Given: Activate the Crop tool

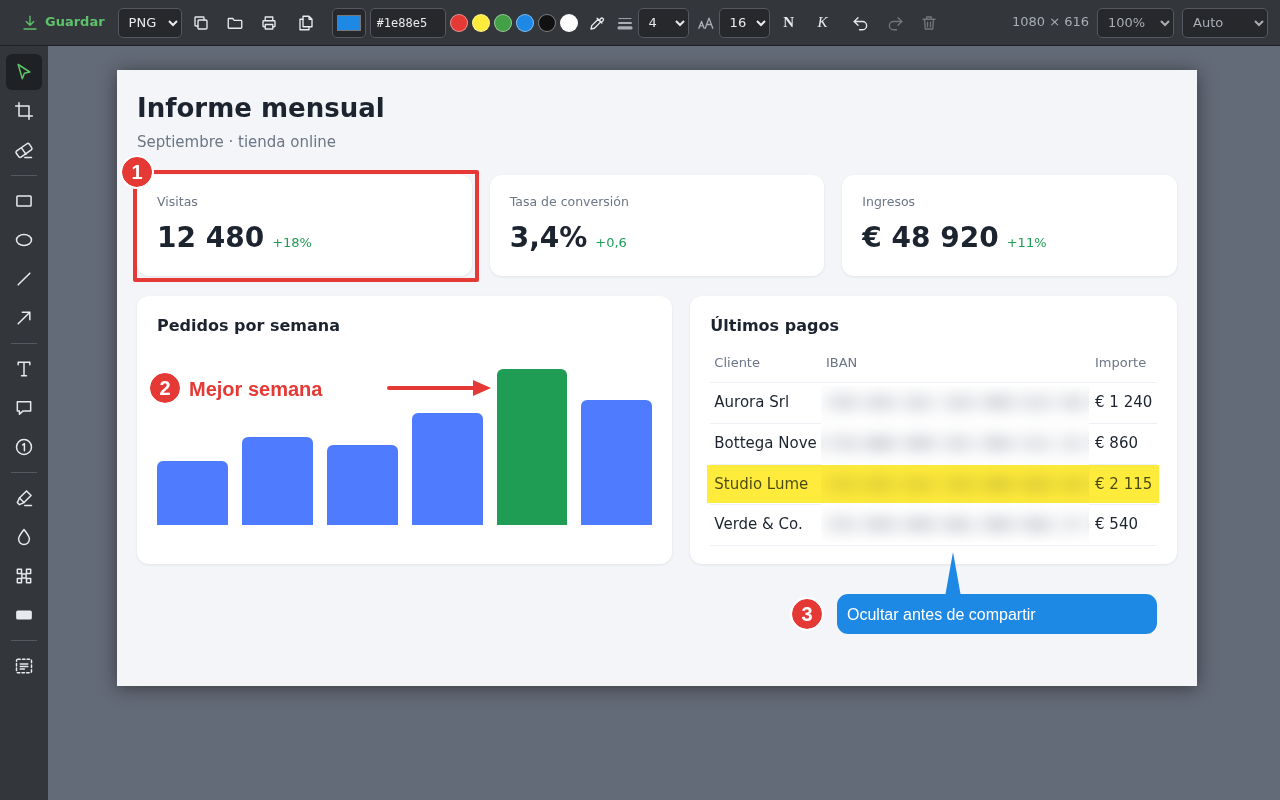Looking at the screenshot, I should coord(24,111).
